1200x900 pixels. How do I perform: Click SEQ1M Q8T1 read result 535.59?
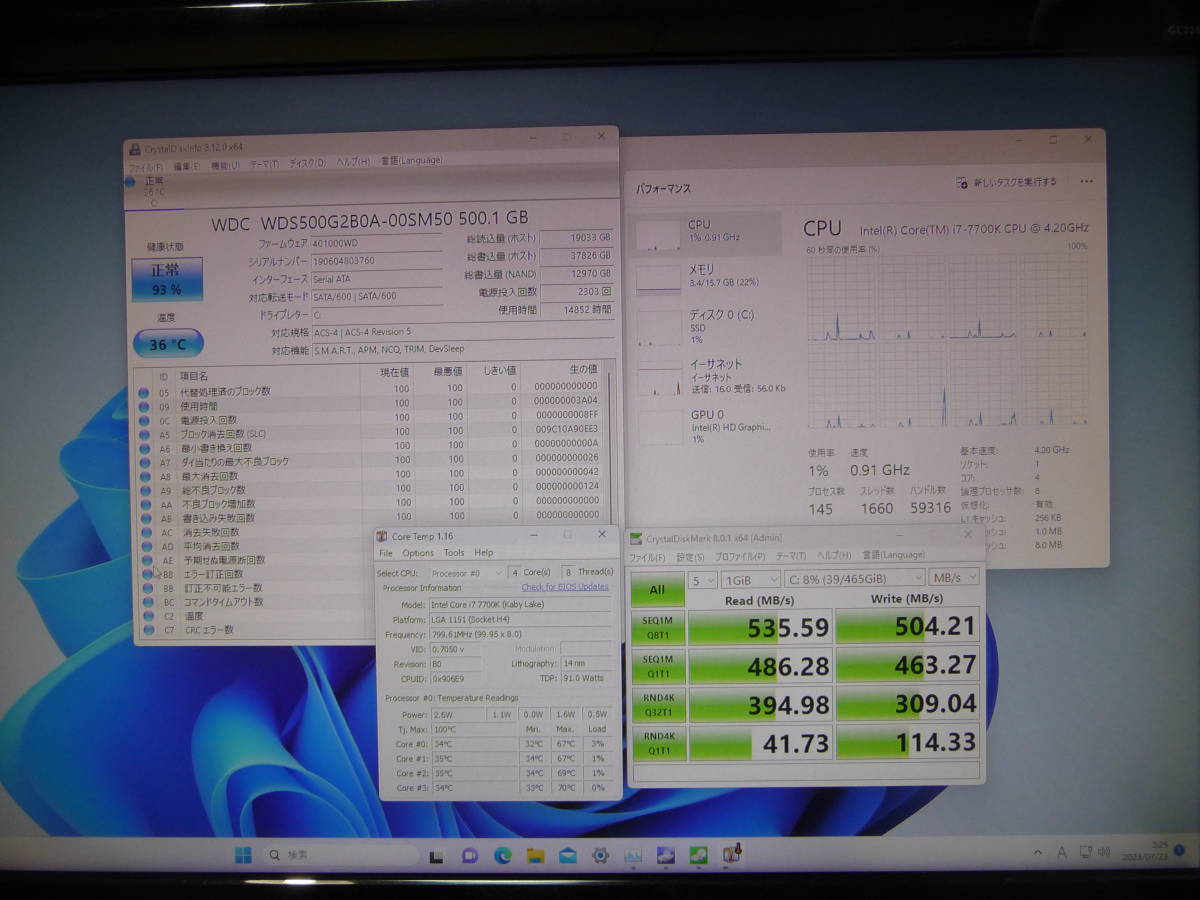pyautogui.click(x=759, y=627)
